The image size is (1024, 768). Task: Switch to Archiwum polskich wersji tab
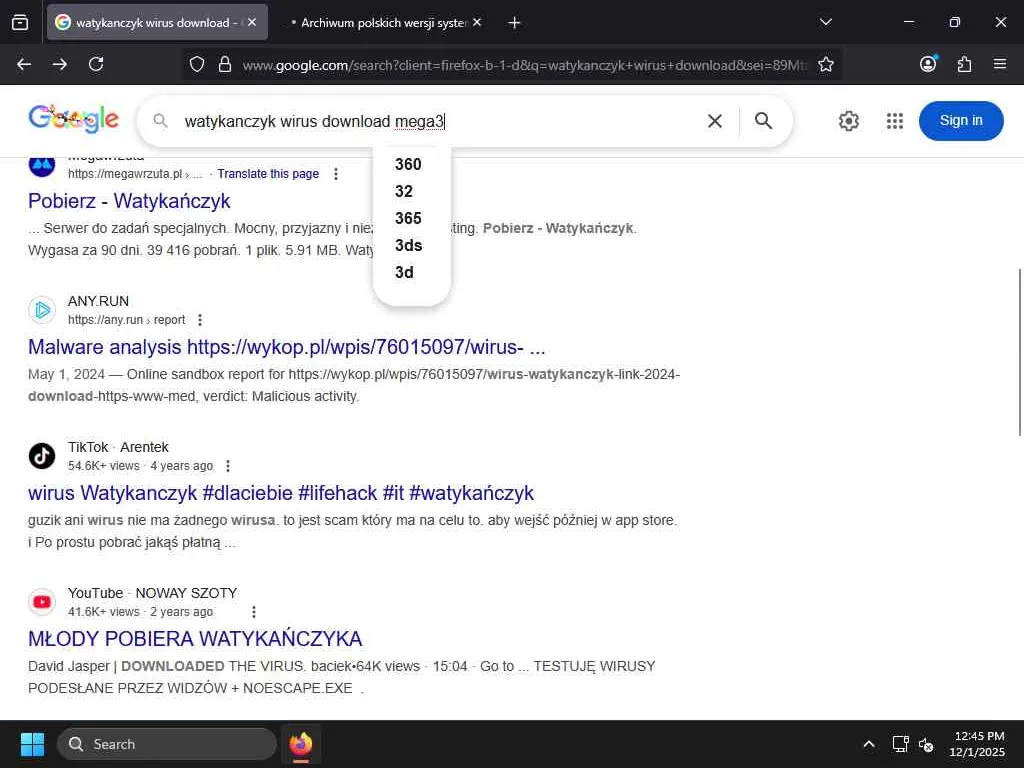[384, 22]
